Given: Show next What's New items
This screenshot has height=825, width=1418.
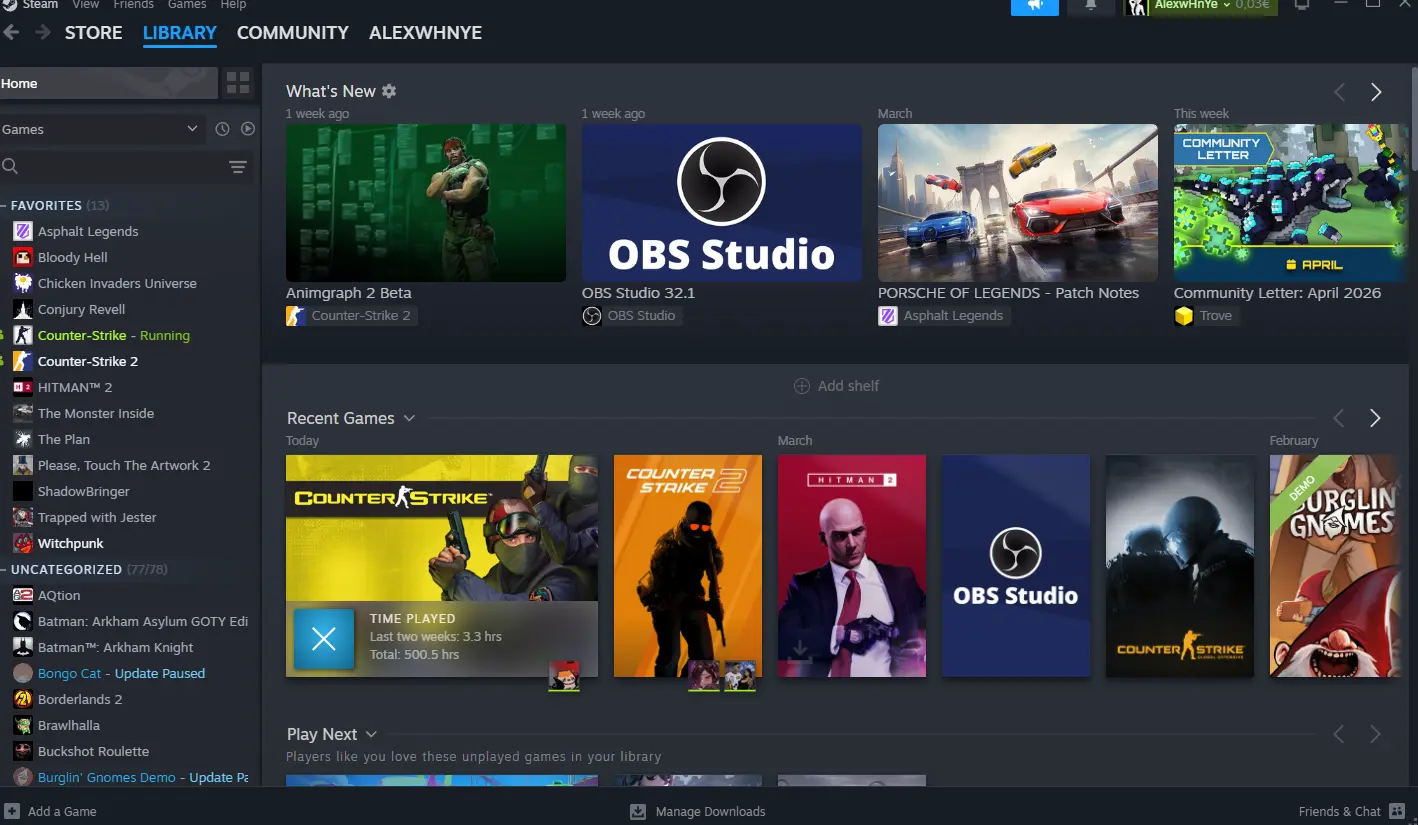Looking at the screenshot, I should 1376,92.
